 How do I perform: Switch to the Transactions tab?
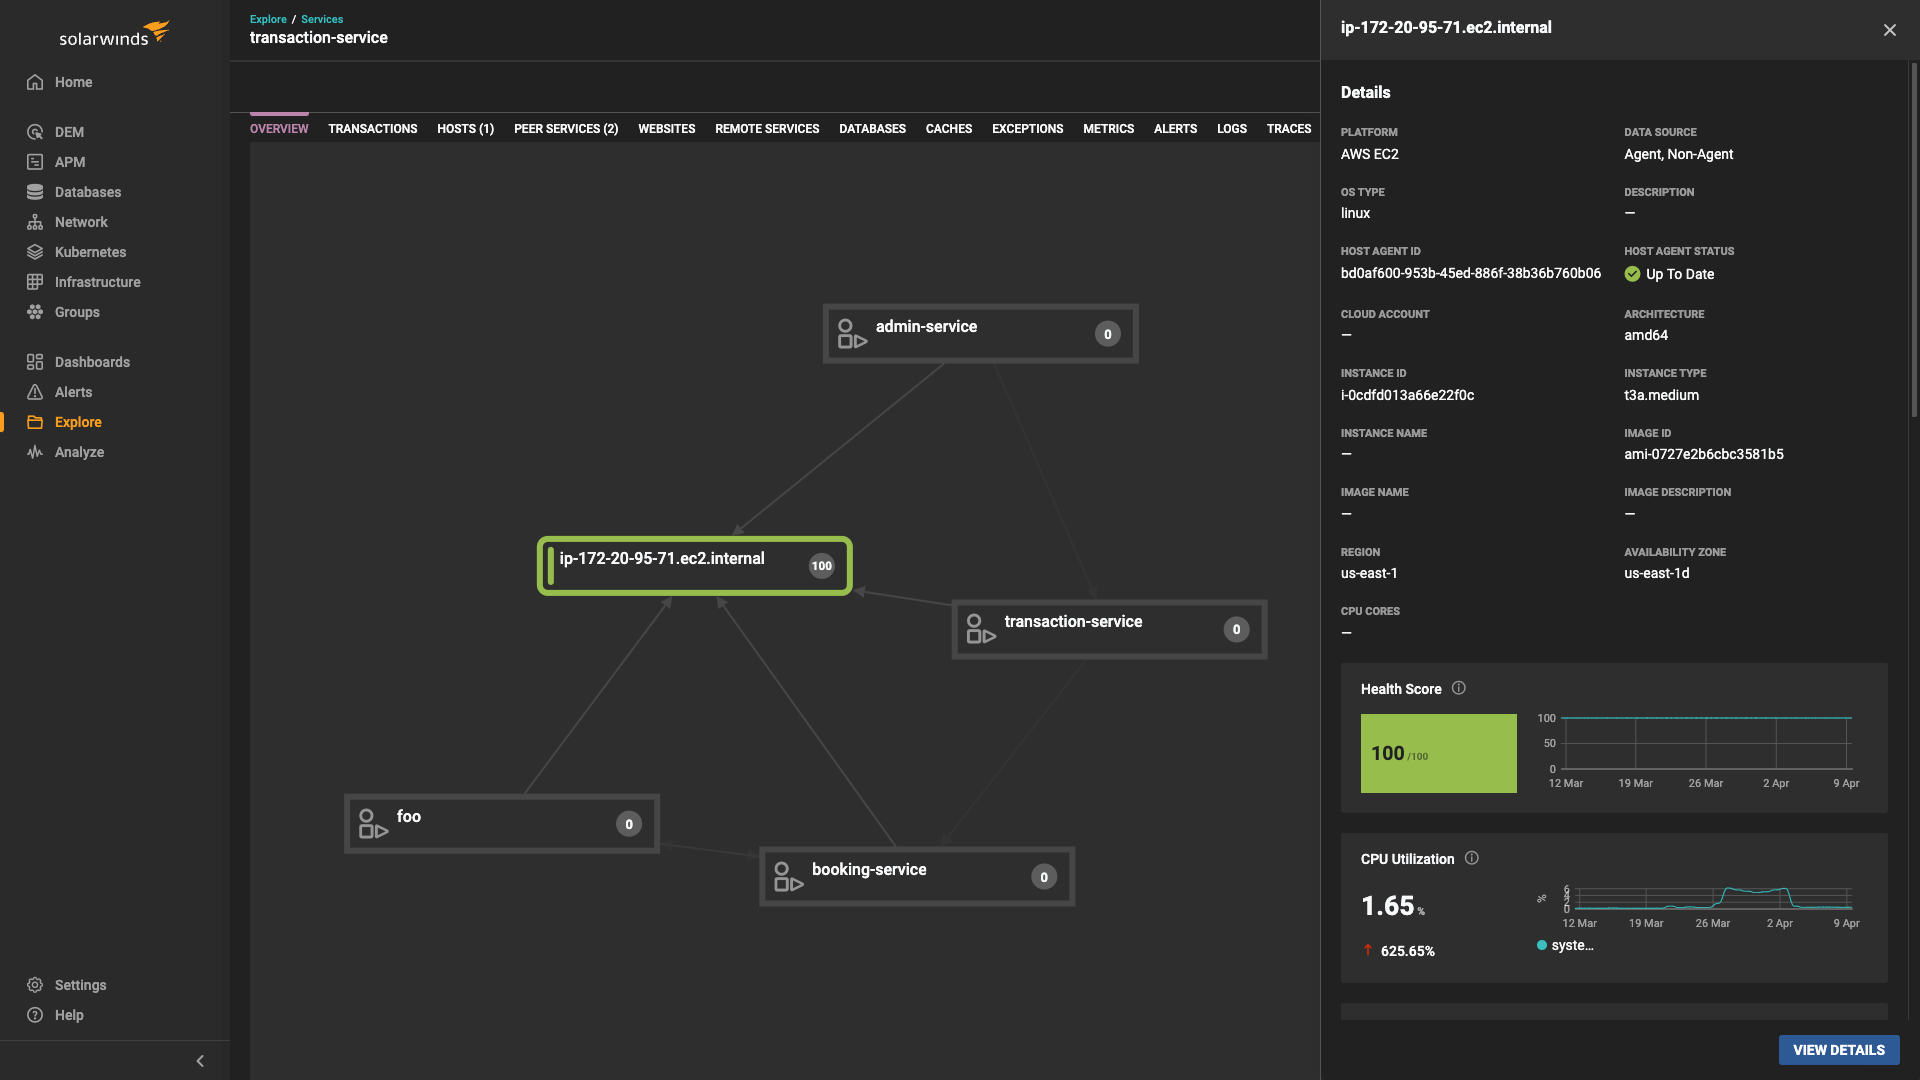(x=372, y=128)
